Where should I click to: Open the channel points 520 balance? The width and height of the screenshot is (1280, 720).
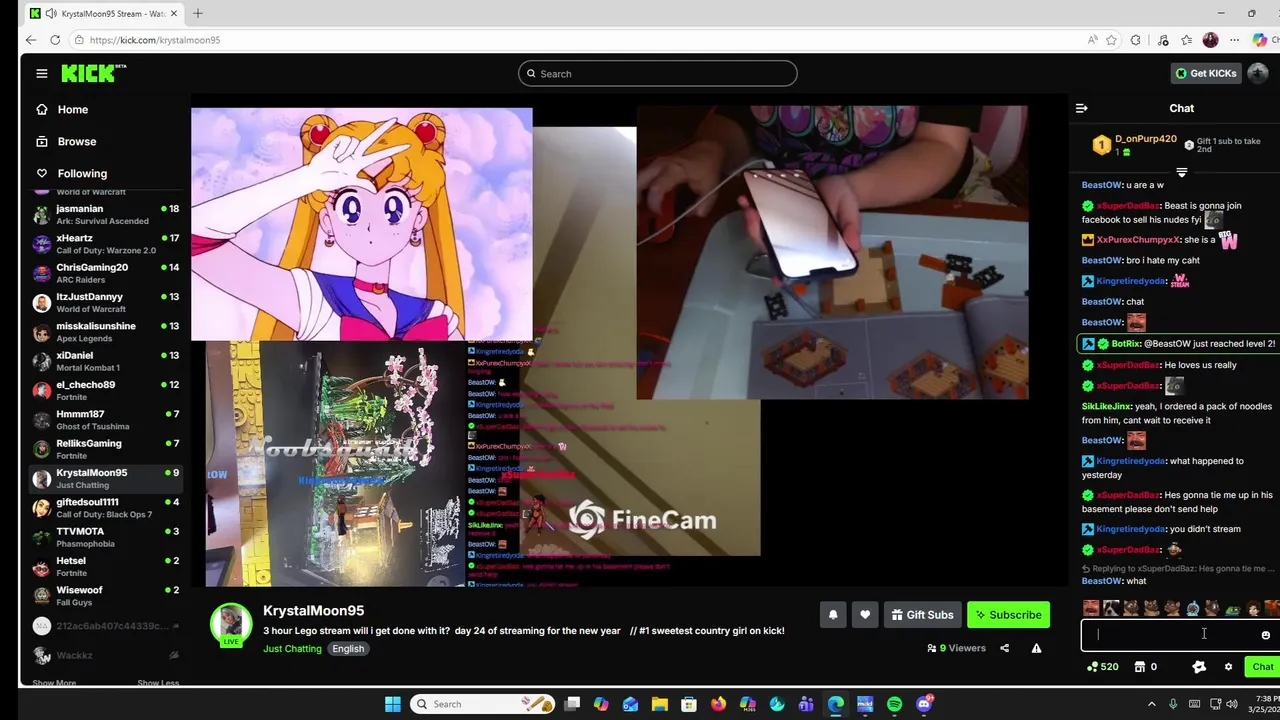click(x=1102, y=667)
